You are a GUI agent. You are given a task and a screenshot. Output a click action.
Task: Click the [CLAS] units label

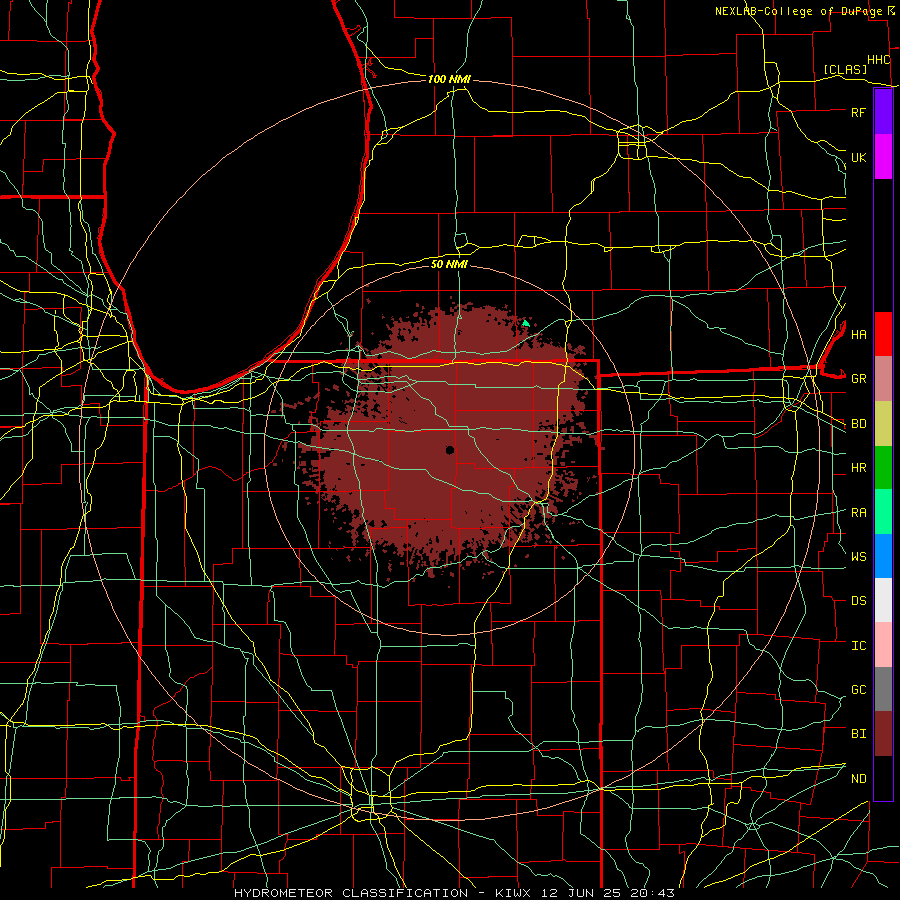click(x=845, y=69)
